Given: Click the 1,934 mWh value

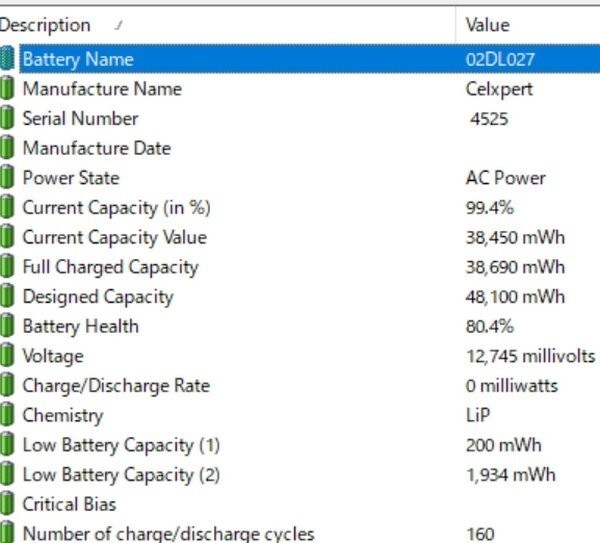Looking at the screenshot, I should (511, 475).
